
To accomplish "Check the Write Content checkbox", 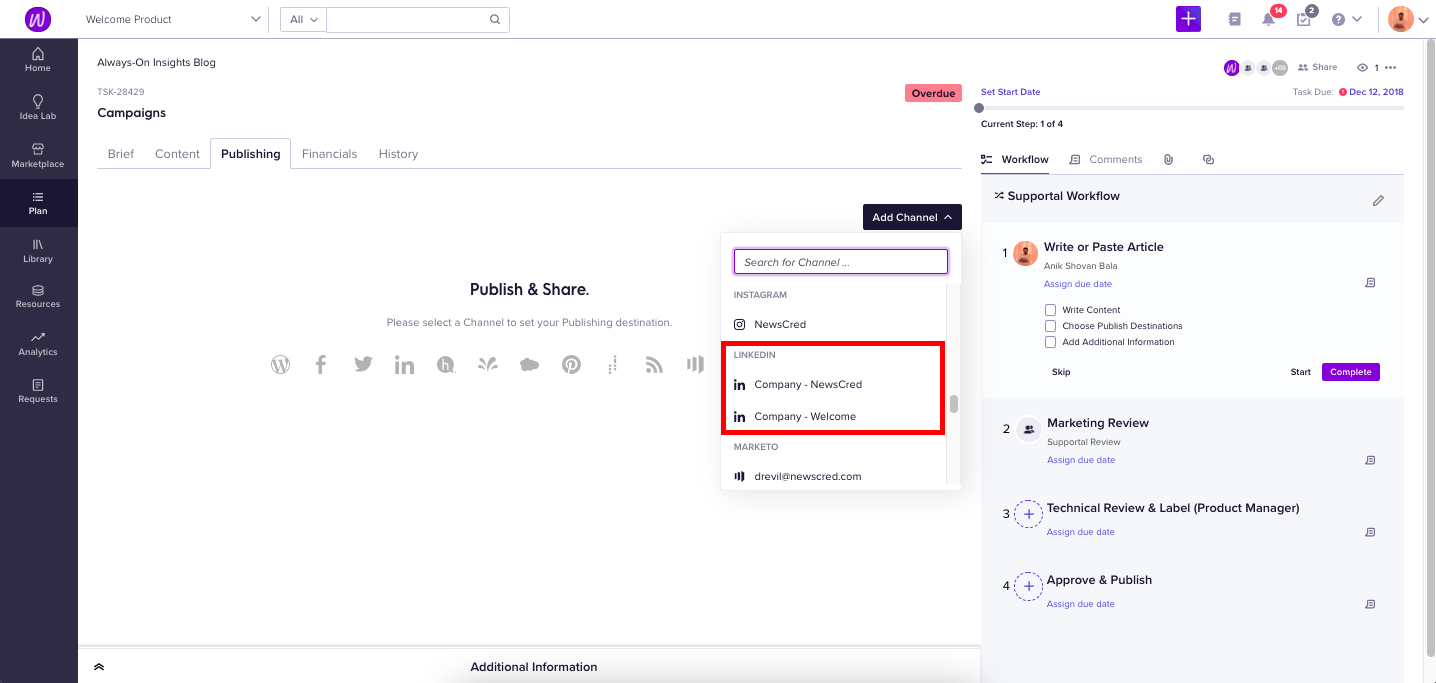I will pyautogui.click(x=1050, y=310).
